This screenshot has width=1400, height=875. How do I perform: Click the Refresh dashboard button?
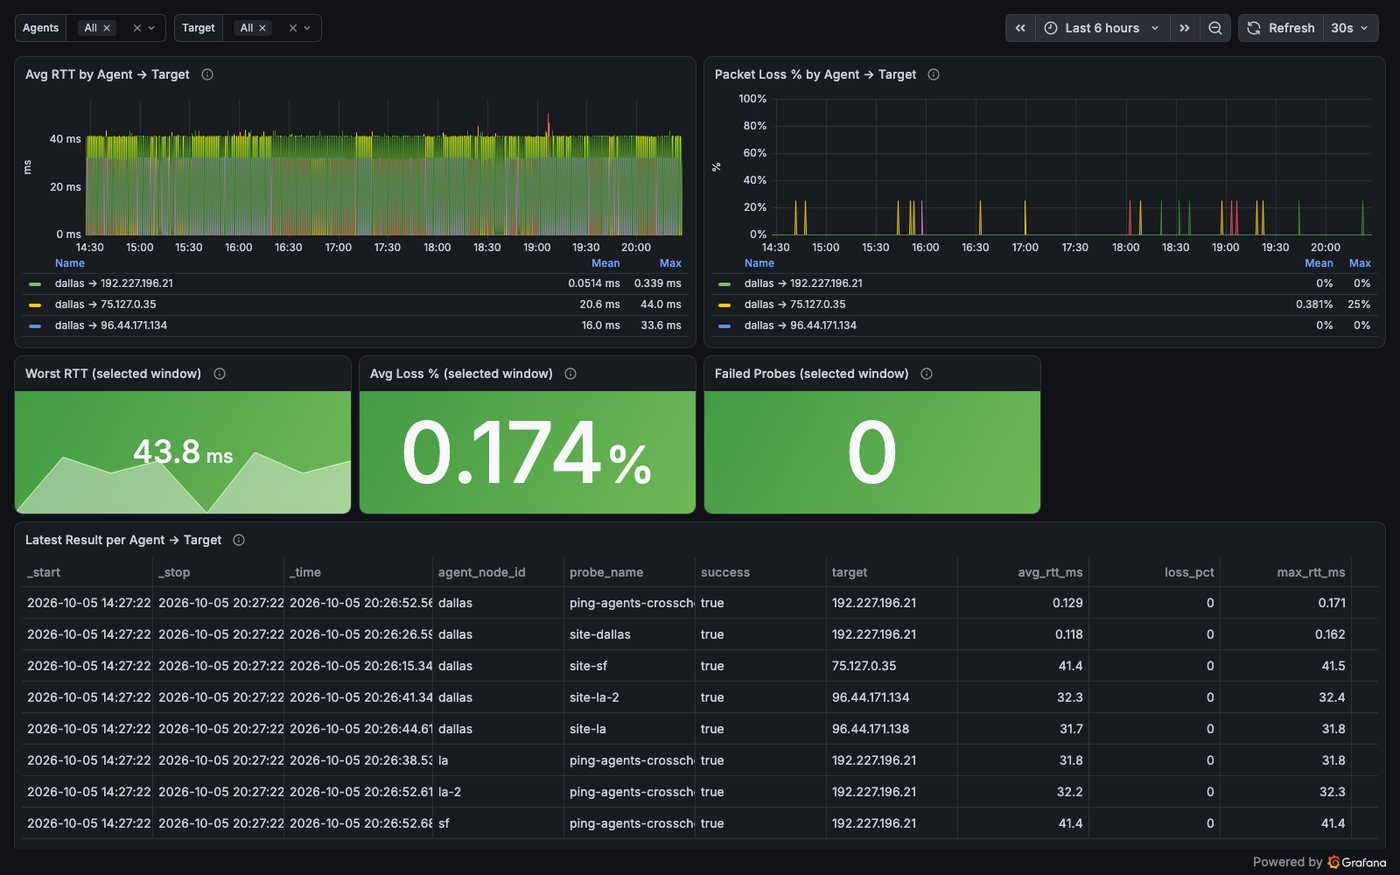(x=1281, y=28)
